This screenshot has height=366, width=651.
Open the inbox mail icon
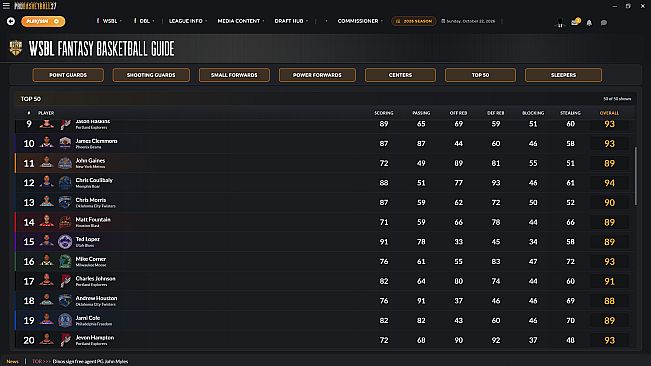(x=575, y=22)
